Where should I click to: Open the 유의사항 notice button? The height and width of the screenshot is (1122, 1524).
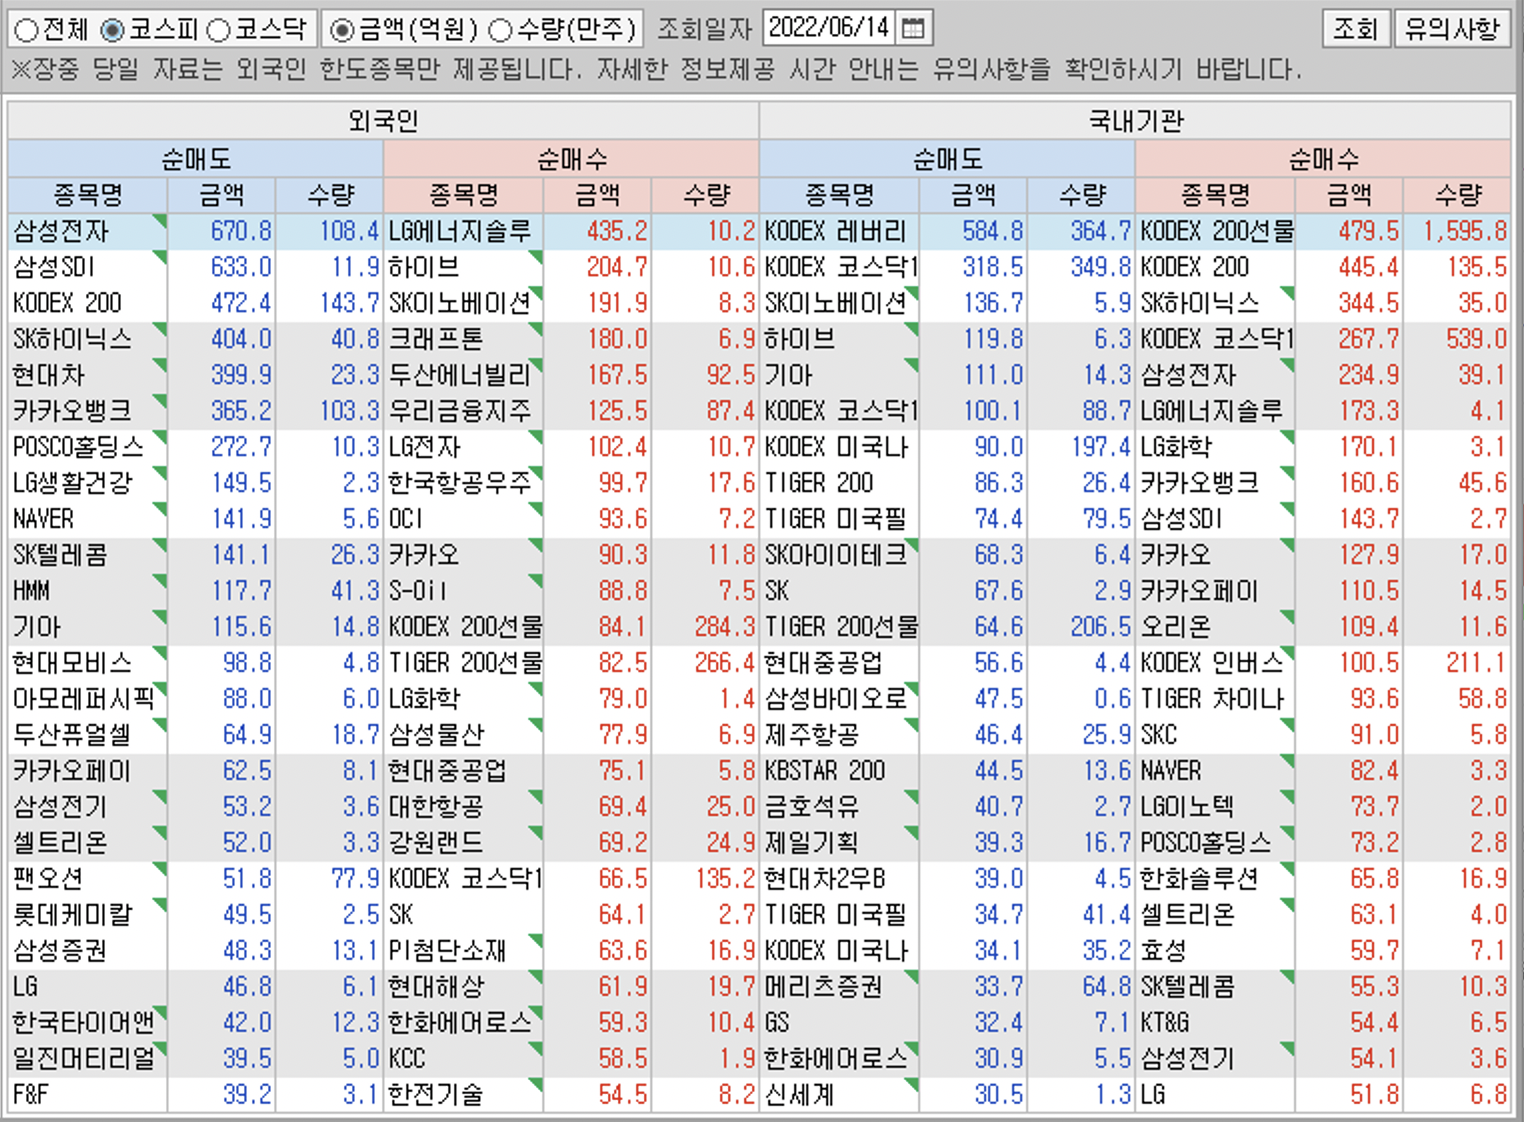coord(1453,28)
